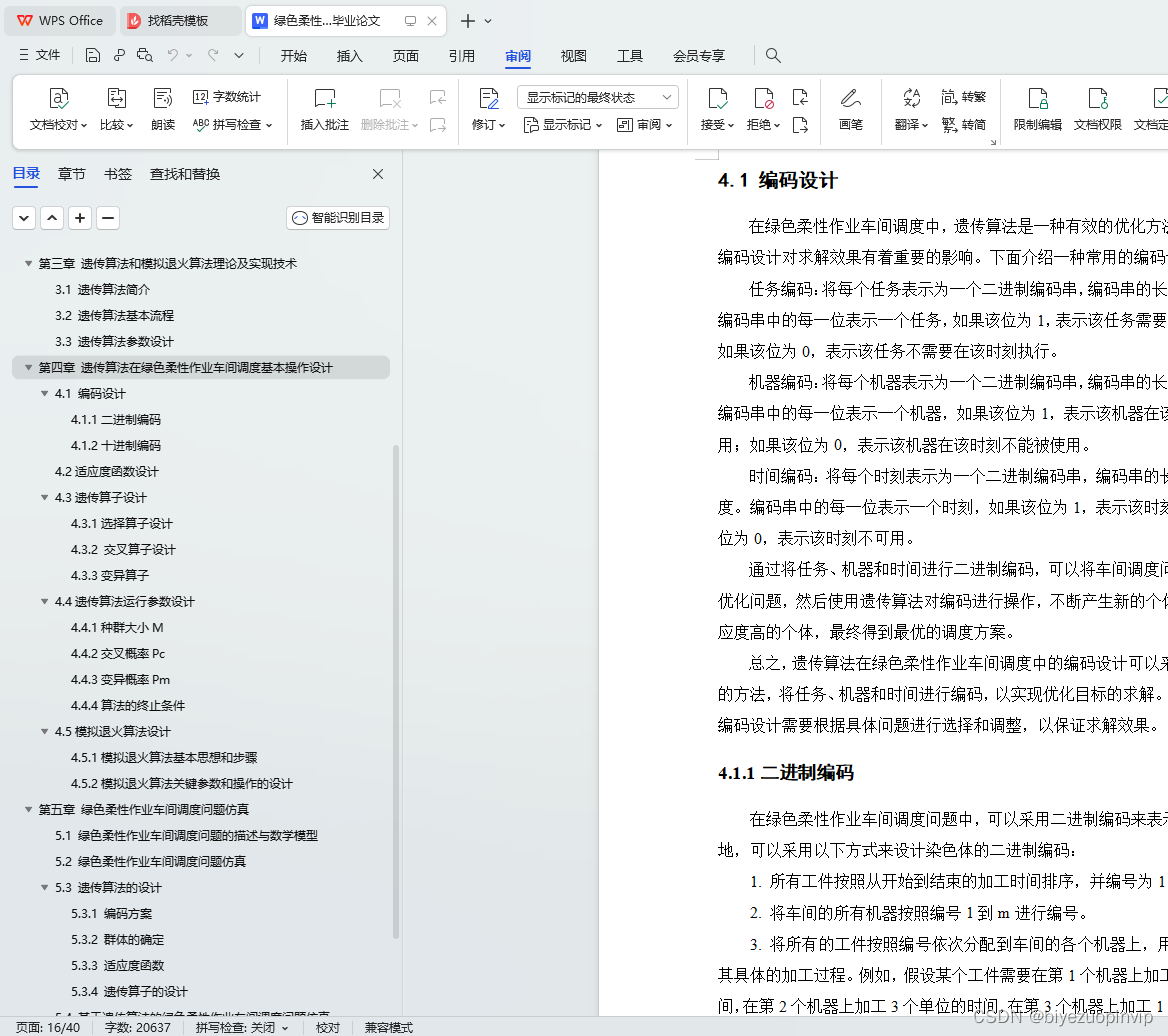Open 拼写检查 spell check
The height and width of the screenshot is (1036, 1168).
(x=232, y=124)
